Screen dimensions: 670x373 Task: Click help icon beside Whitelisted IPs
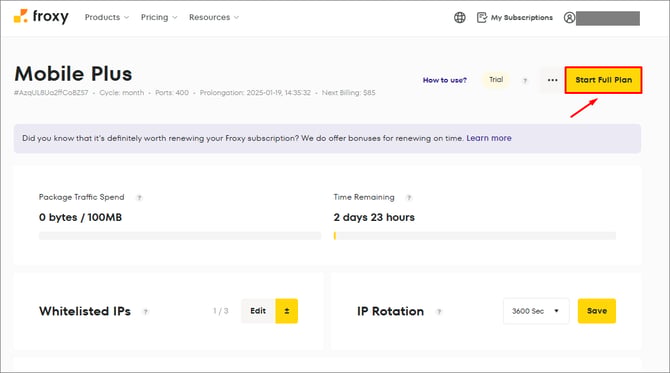point(146,311)
